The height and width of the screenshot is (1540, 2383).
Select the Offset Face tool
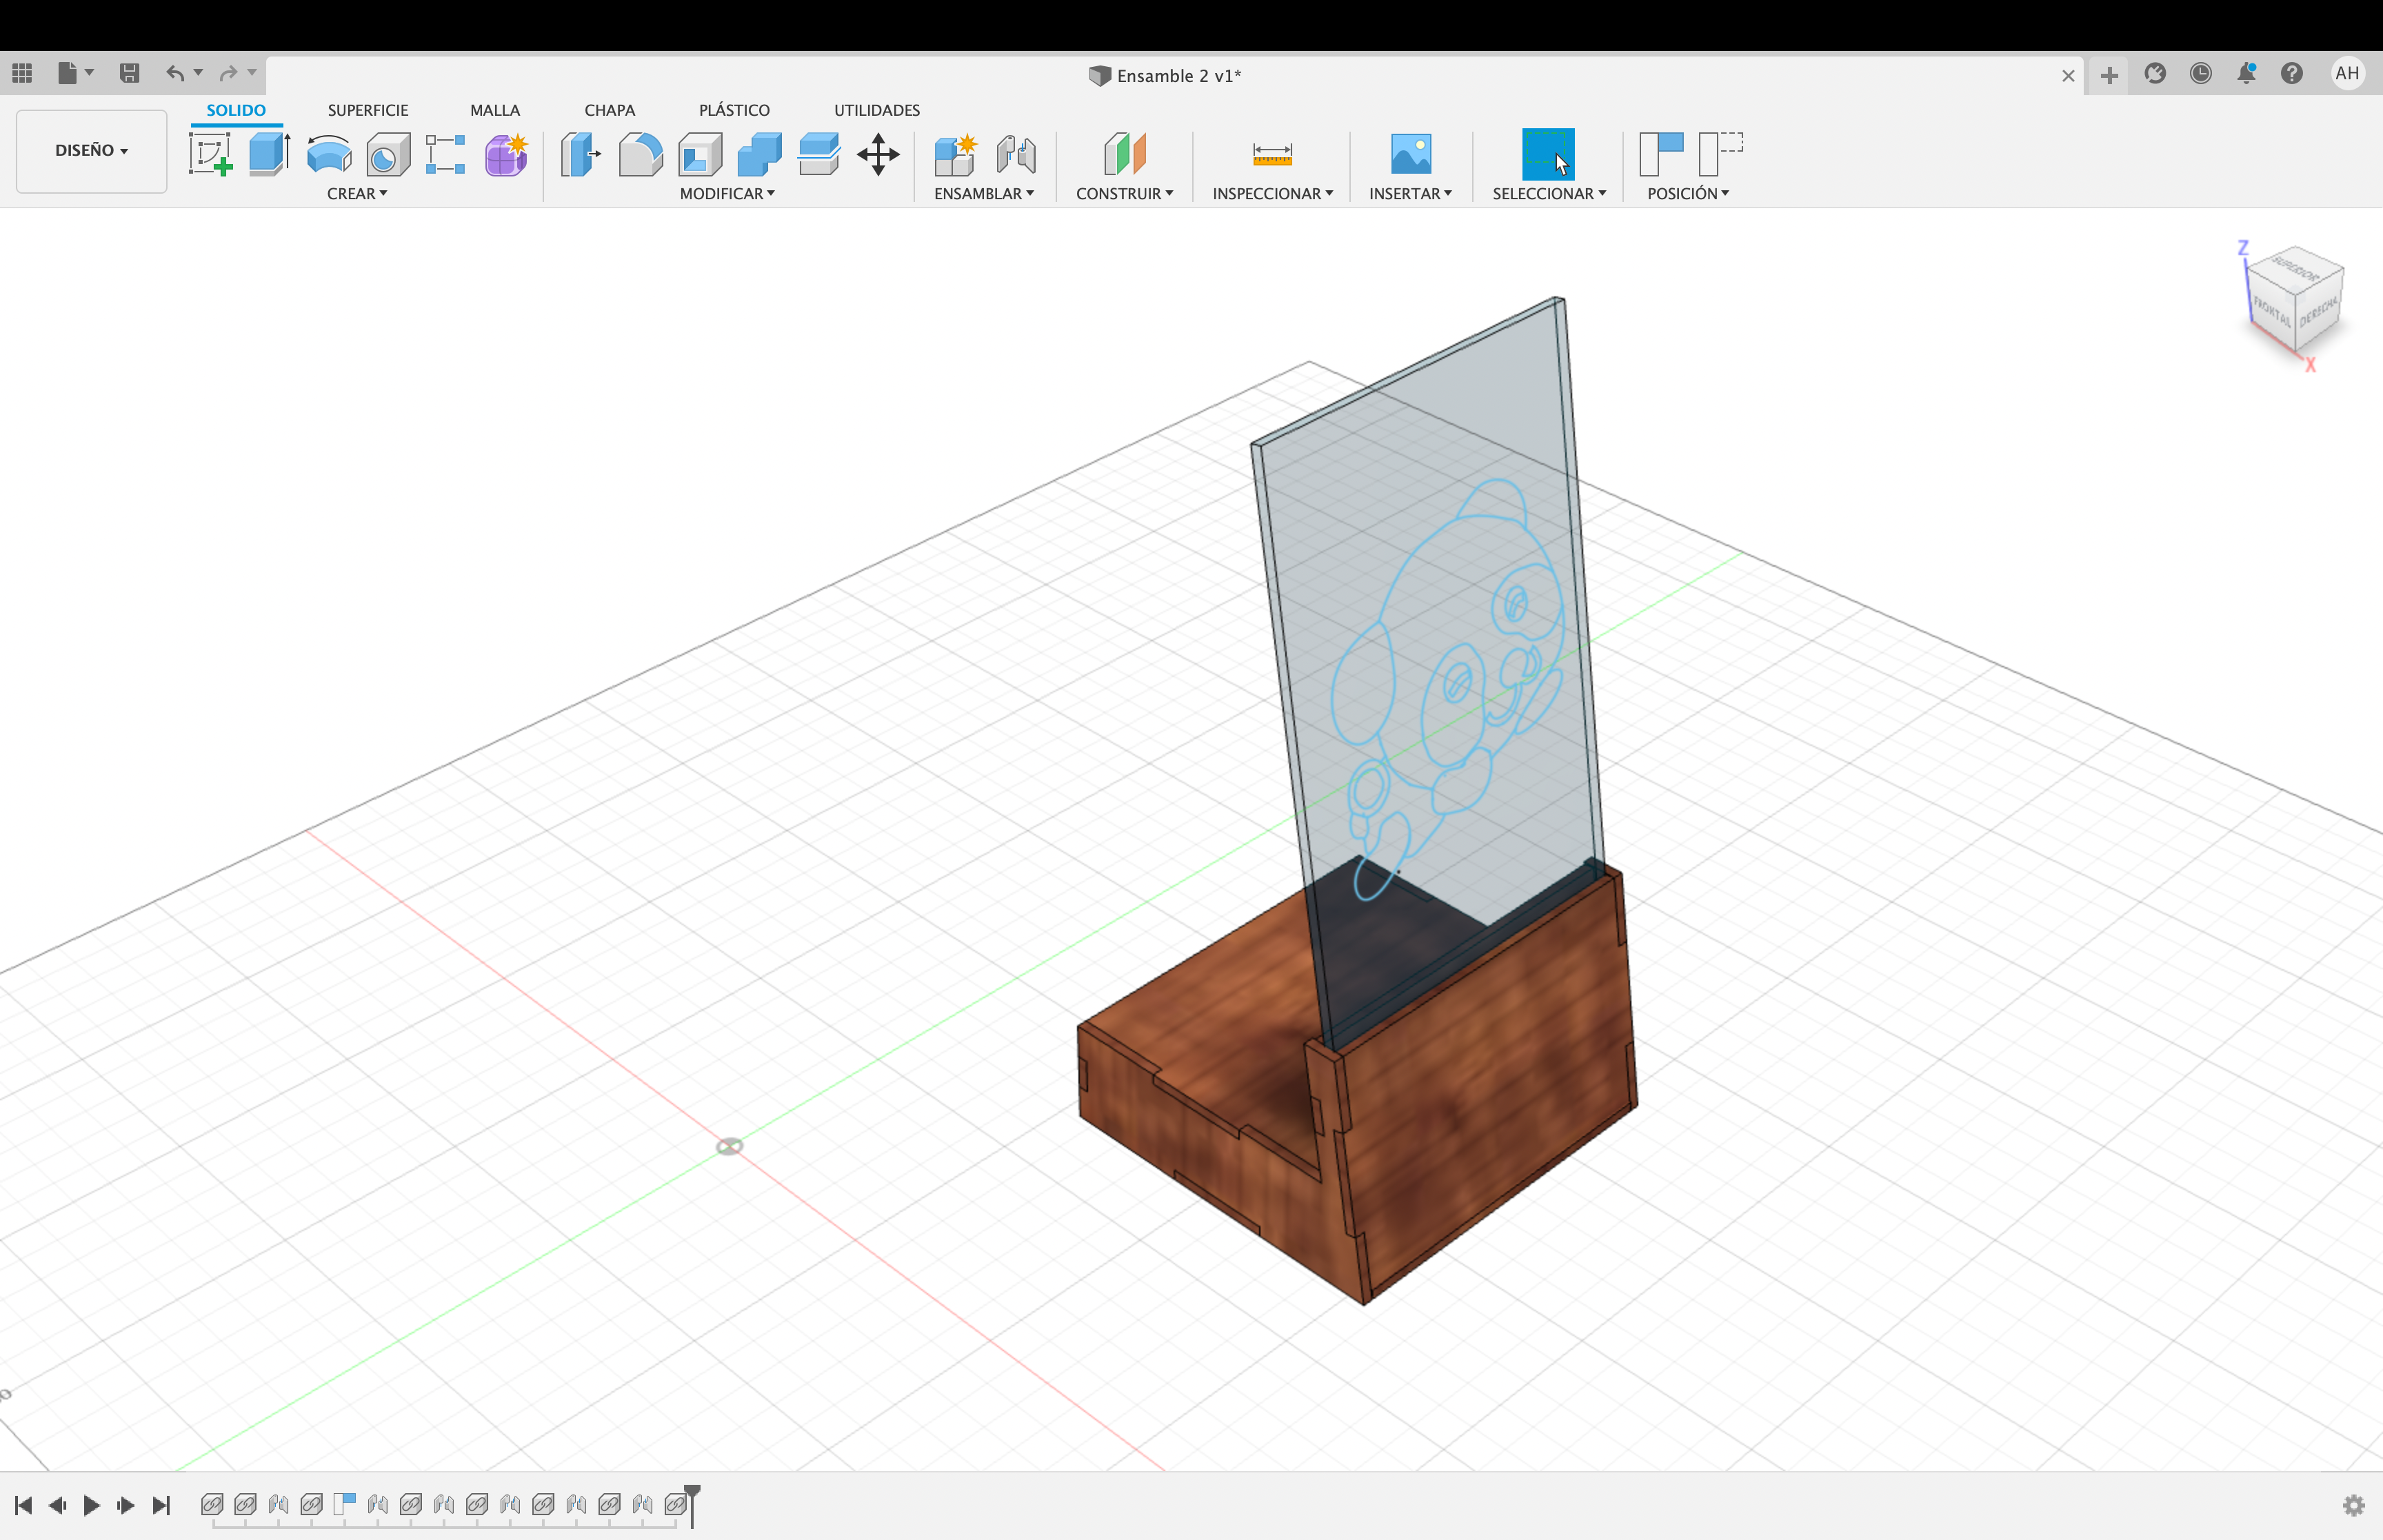pyautogui.click(x=819, y=154)
